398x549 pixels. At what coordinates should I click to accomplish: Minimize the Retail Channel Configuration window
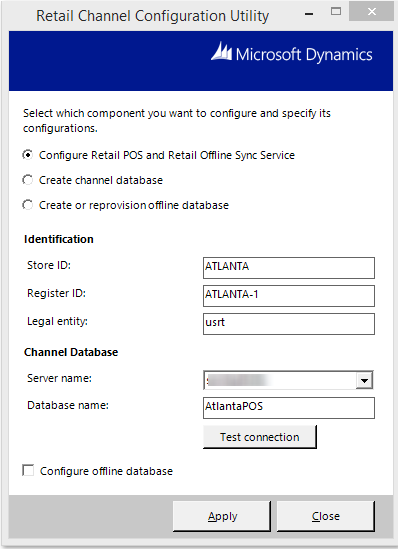(309, 14)
